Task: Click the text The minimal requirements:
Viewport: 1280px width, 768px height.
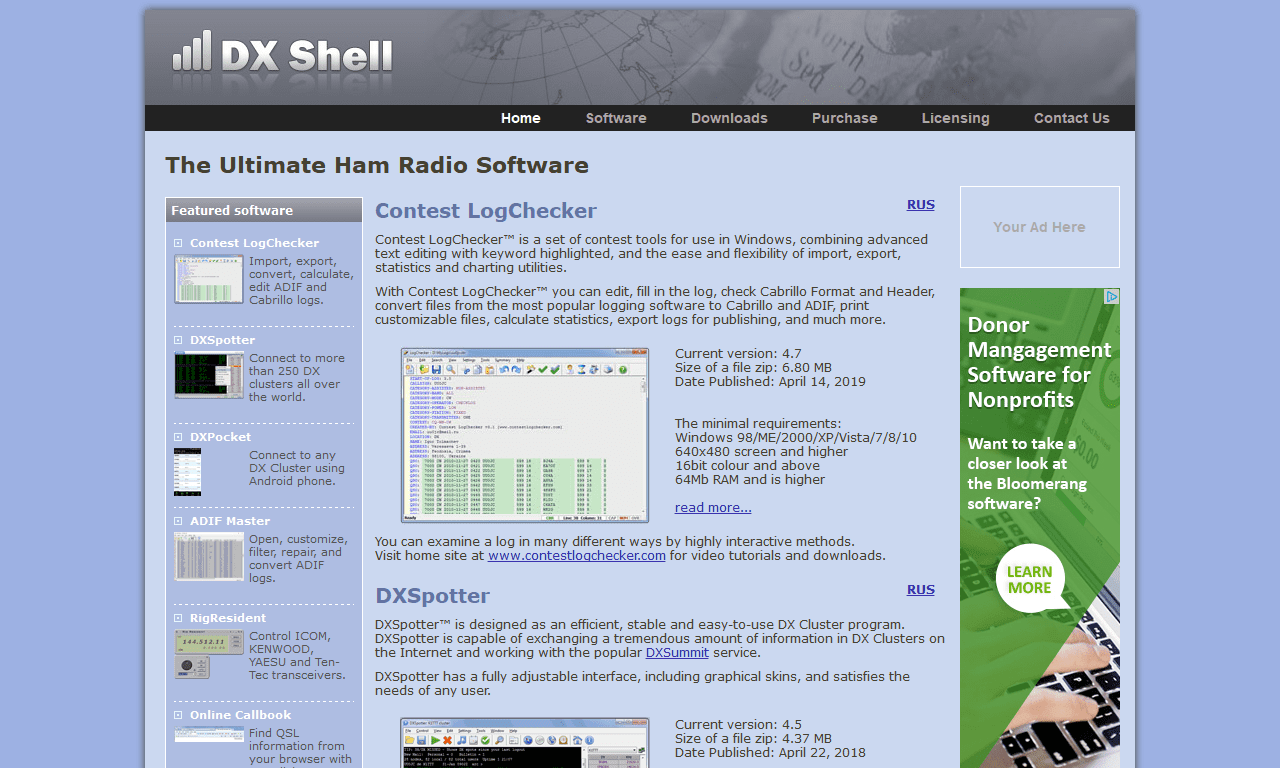Action: [758, 424]
